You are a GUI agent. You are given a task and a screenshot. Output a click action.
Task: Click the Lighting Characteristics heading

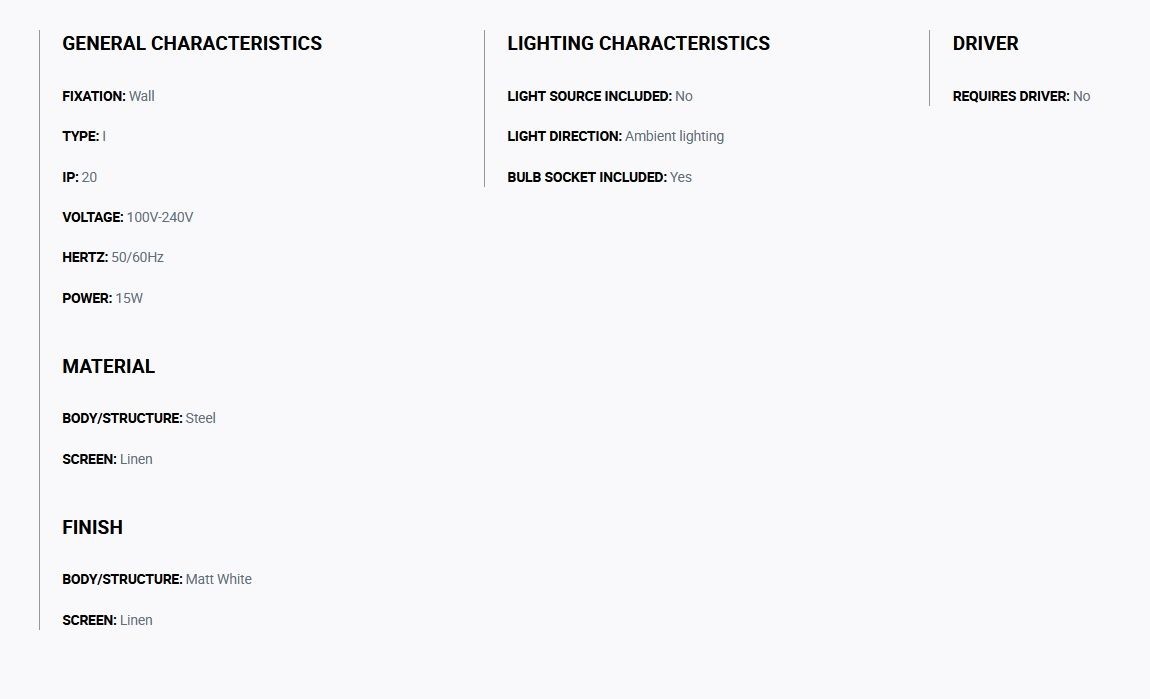coord(639,44)
